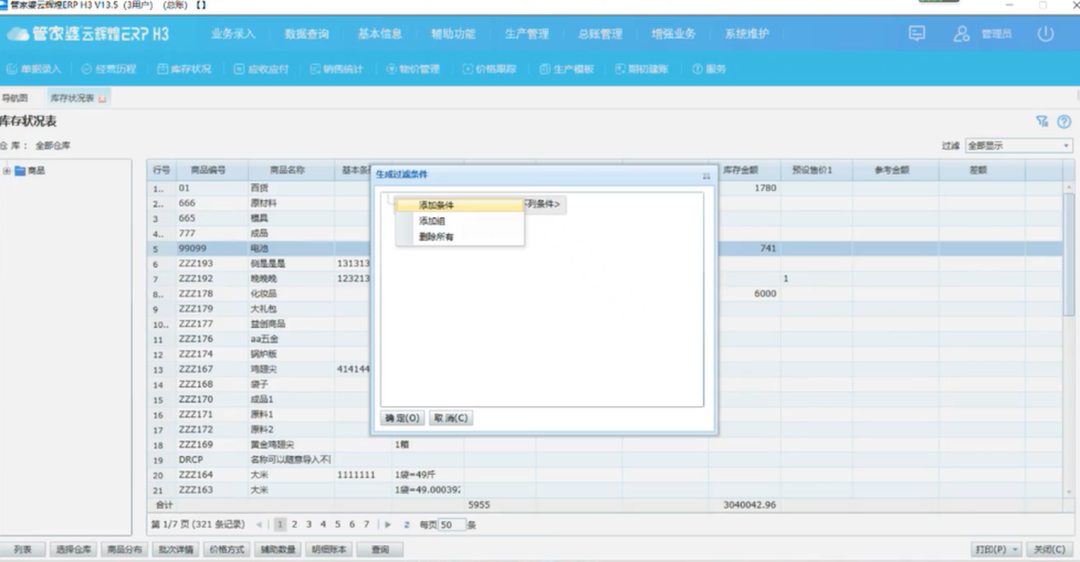Click the 辅助数量 button
The height and width of the screenshot is (562, 1080).
coord(278,550)
